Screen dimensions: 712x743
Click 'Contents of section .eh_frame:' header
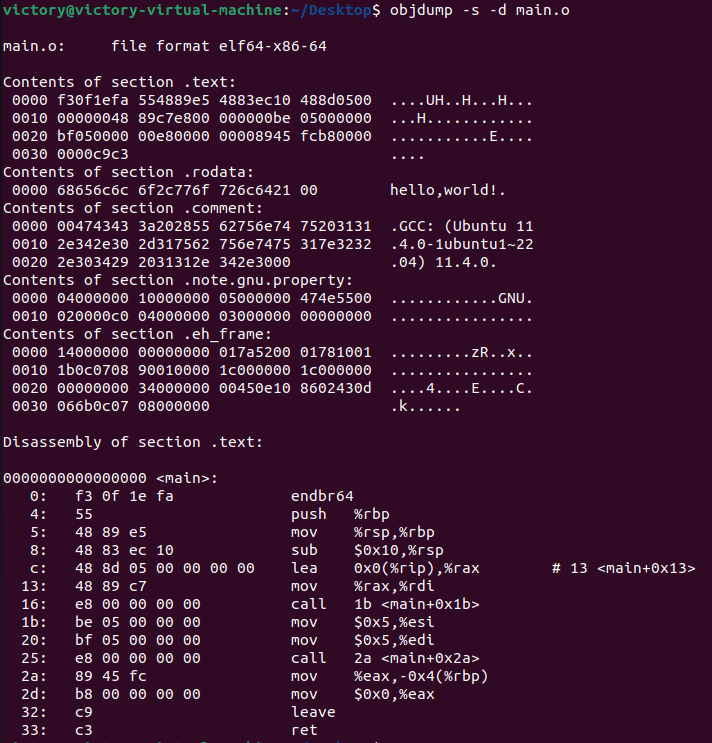pyautogui.click(x=137, y=334)
